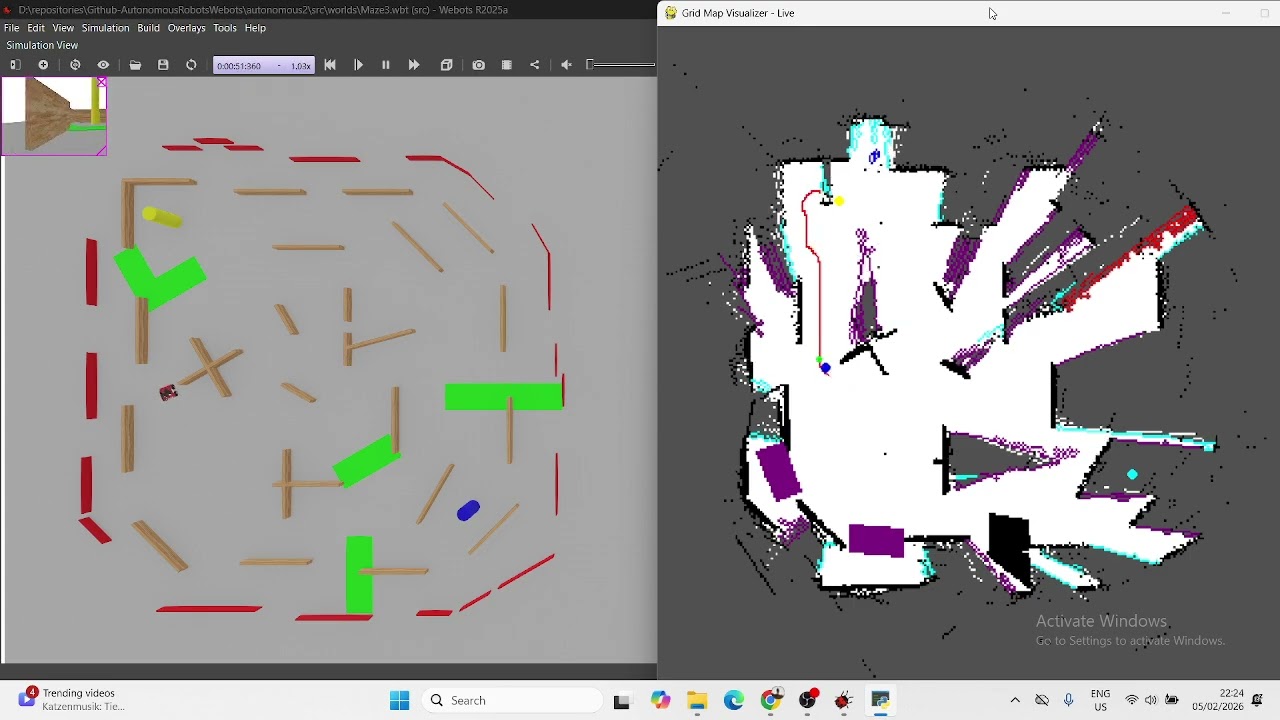
Task: Step the simulation one frame forward
Action: coord(358,65)
